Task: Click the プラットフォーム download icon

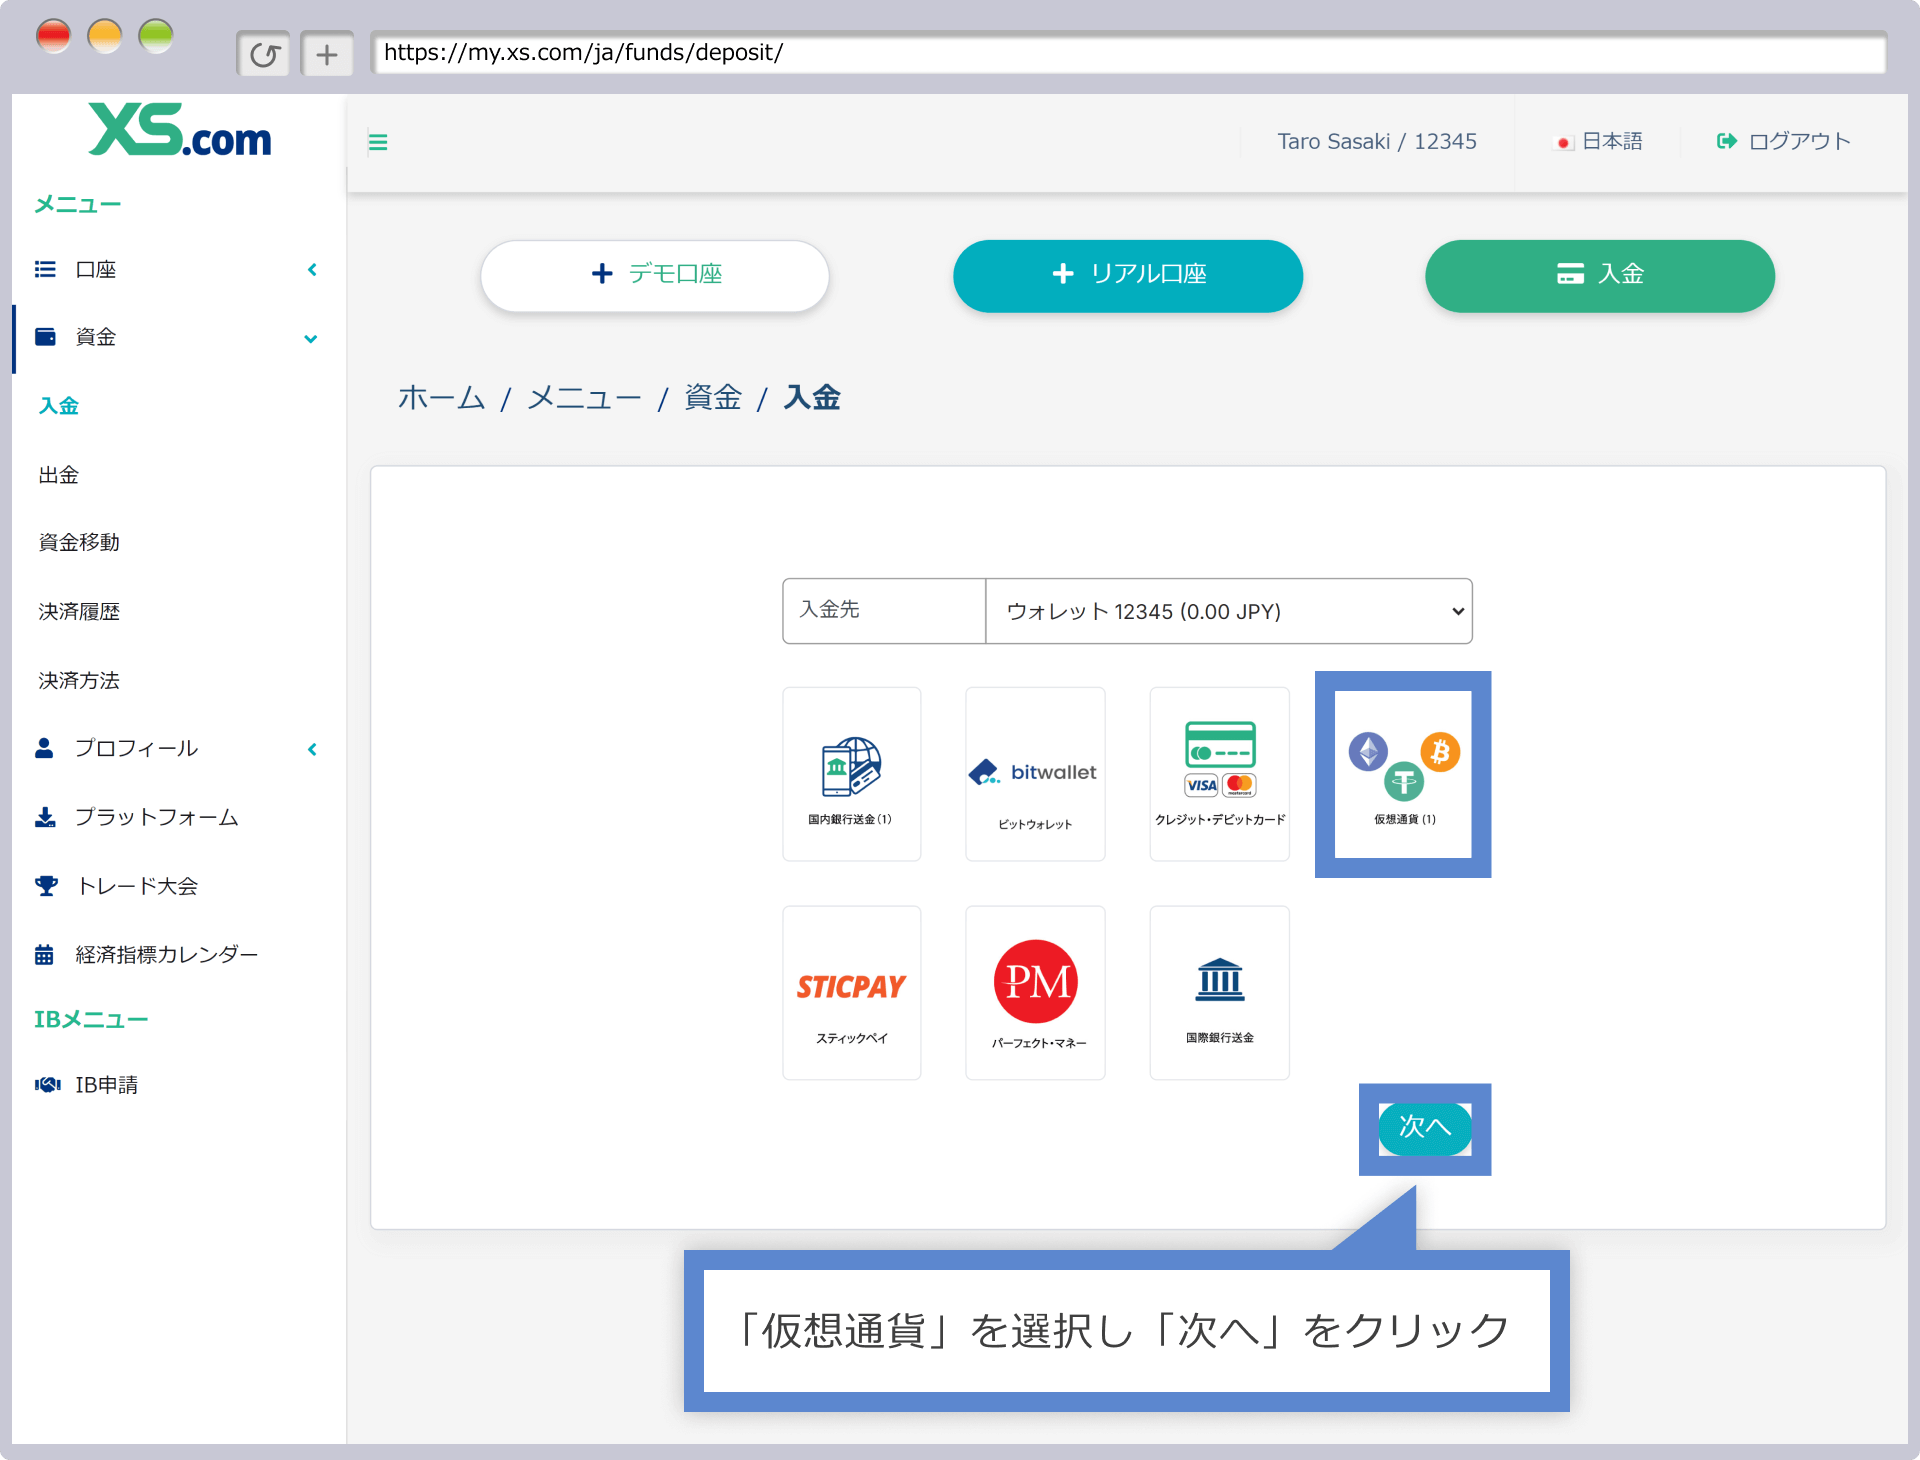Action: click(45, 817)
